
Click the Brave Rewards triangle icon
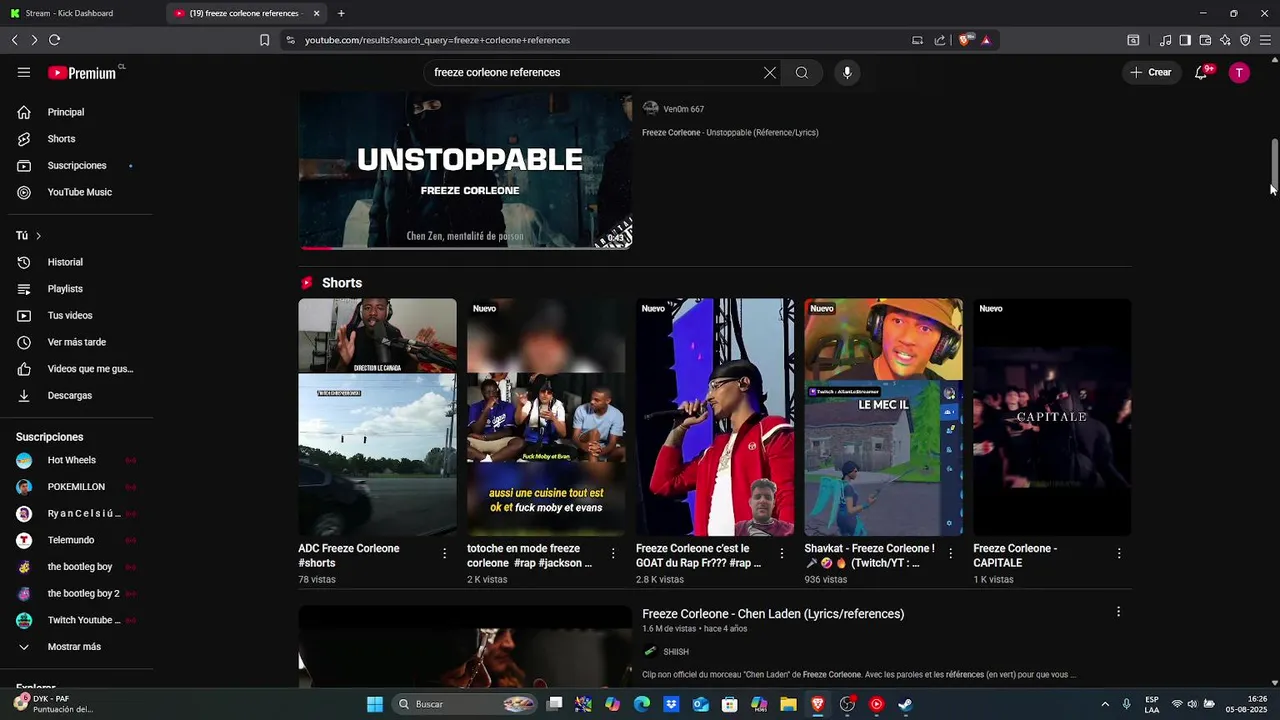pyautogui.click(x=986, y=40)
